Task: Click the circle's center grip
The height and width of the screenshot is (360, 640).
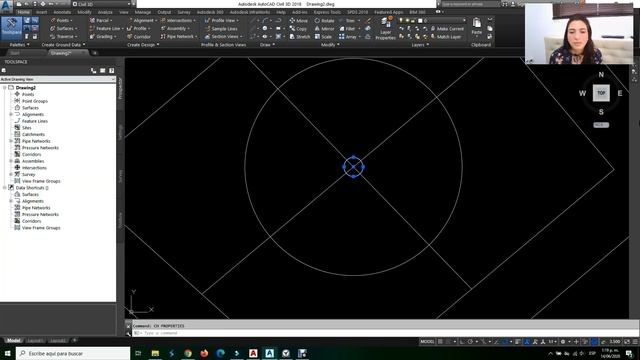Action: 353,167
